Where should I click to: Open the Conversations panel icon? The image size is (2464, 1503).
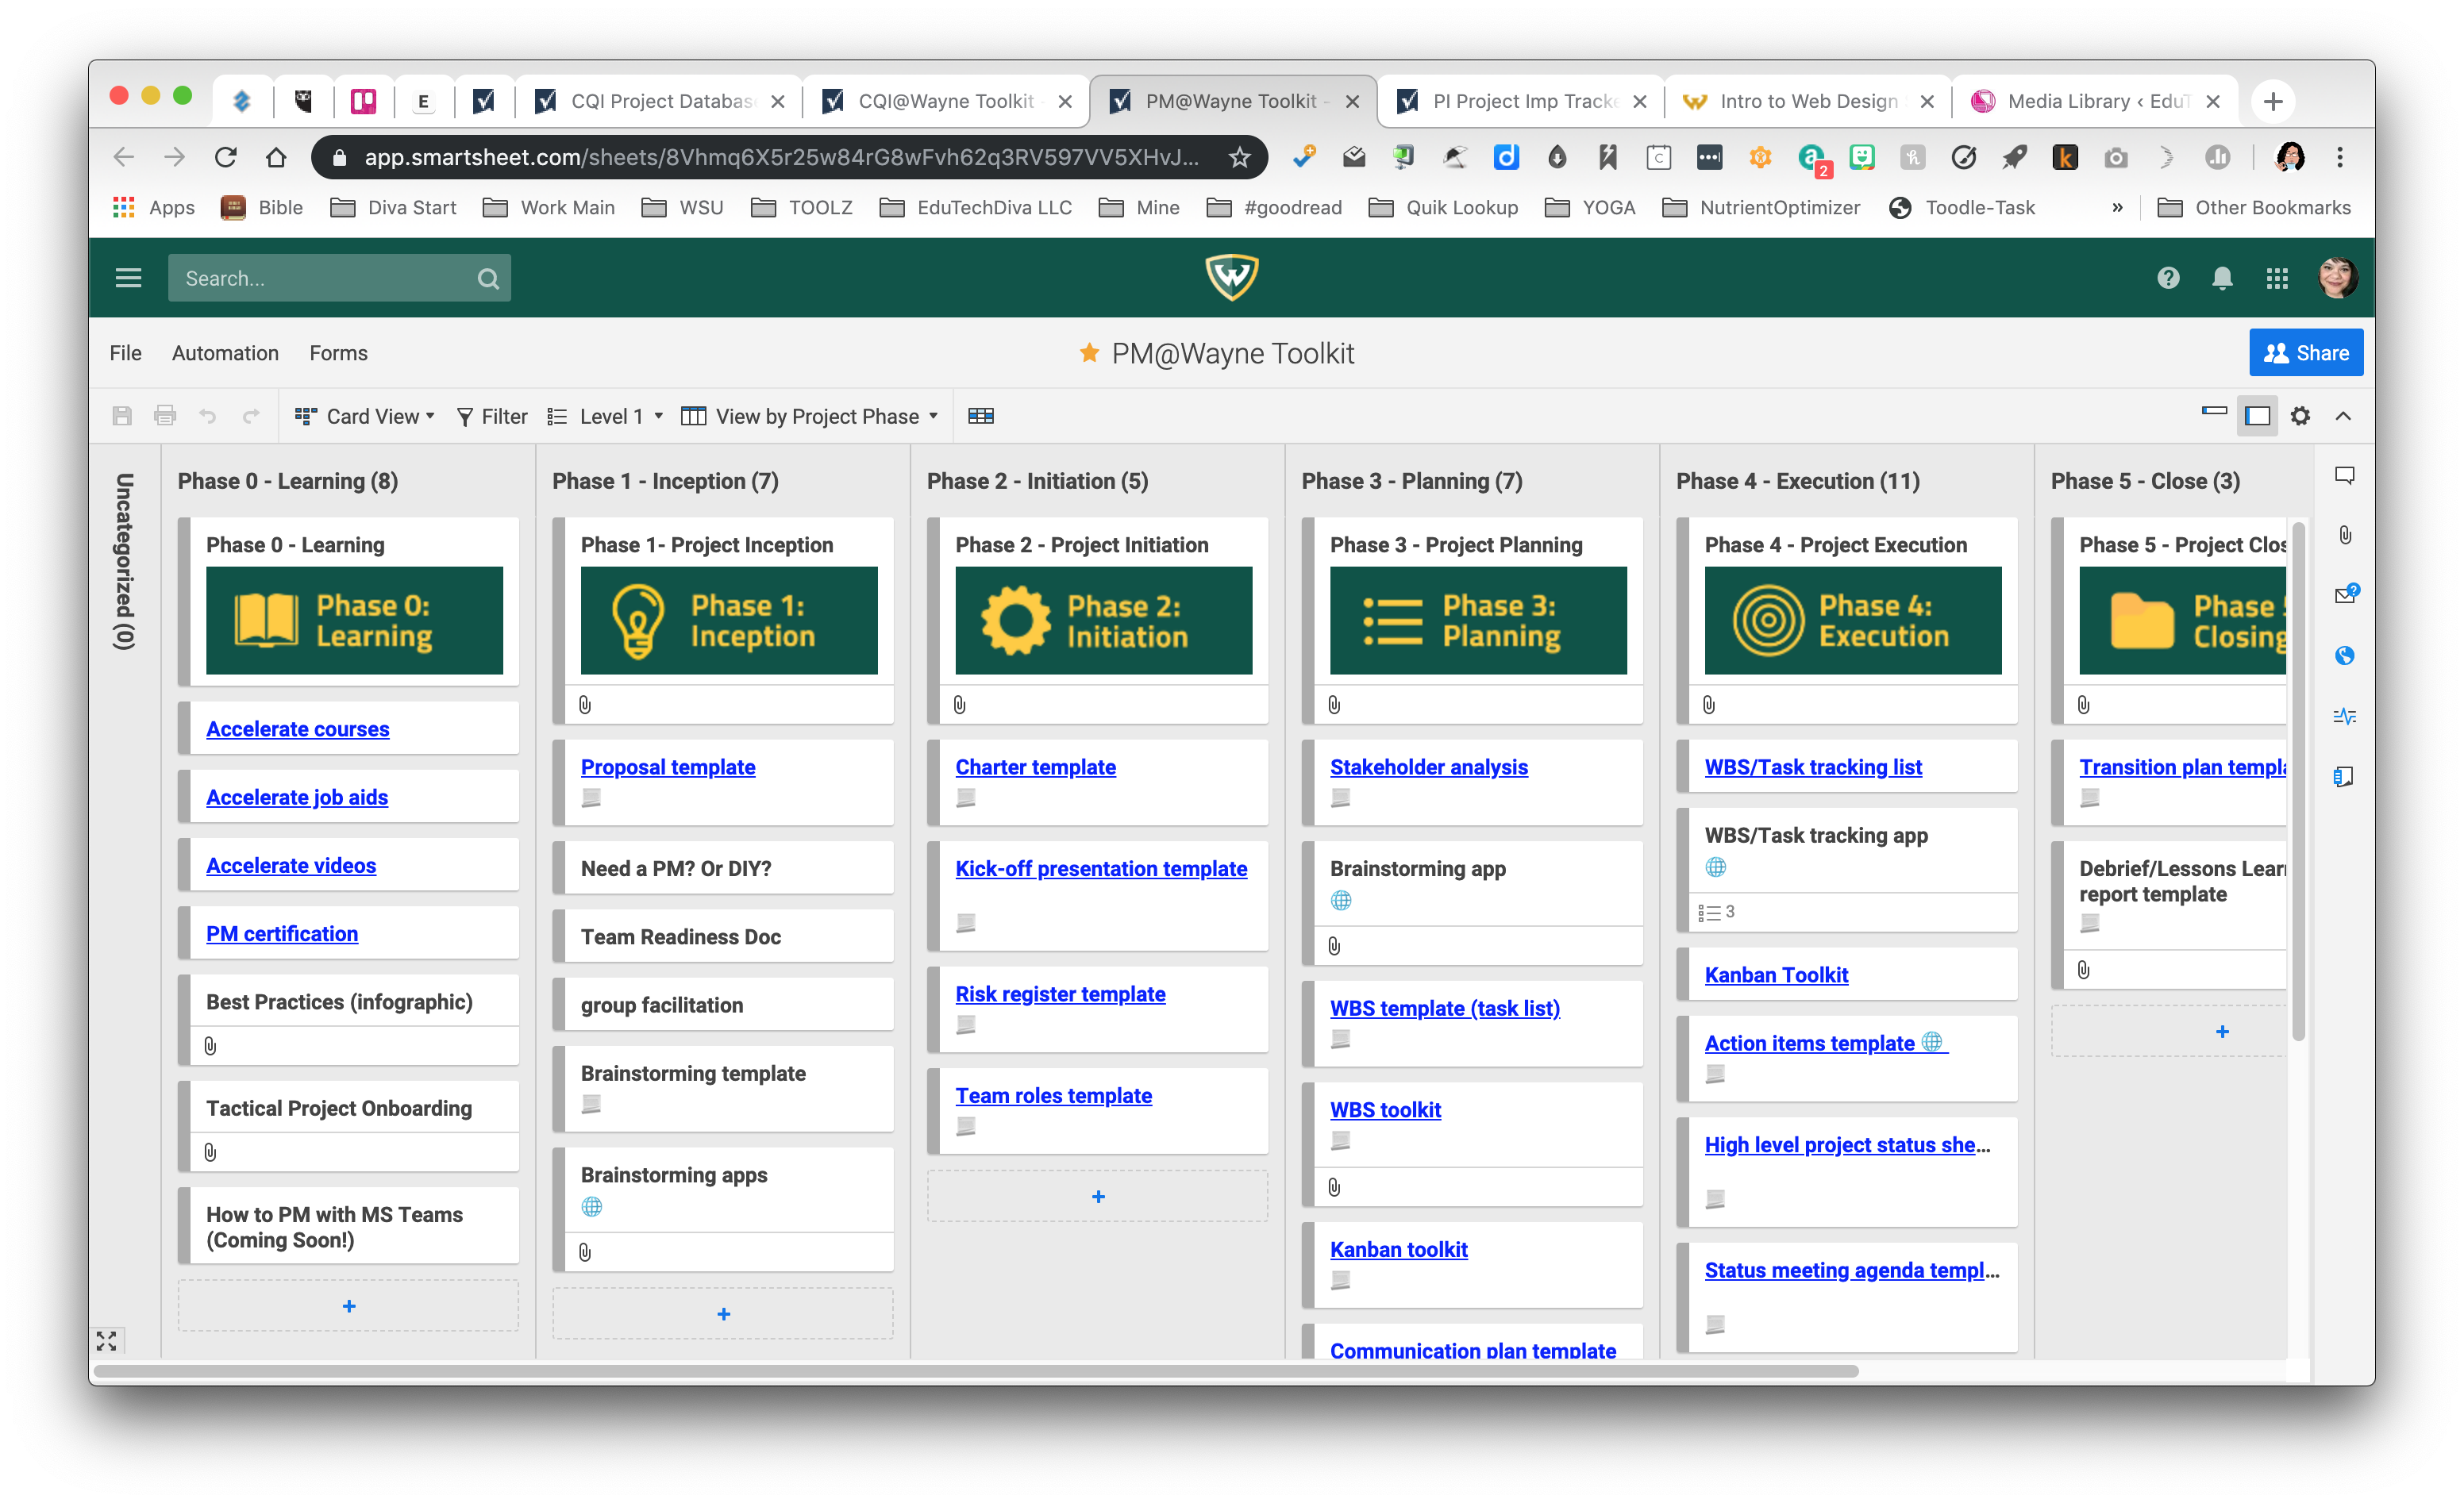(x=2344, y=475)
